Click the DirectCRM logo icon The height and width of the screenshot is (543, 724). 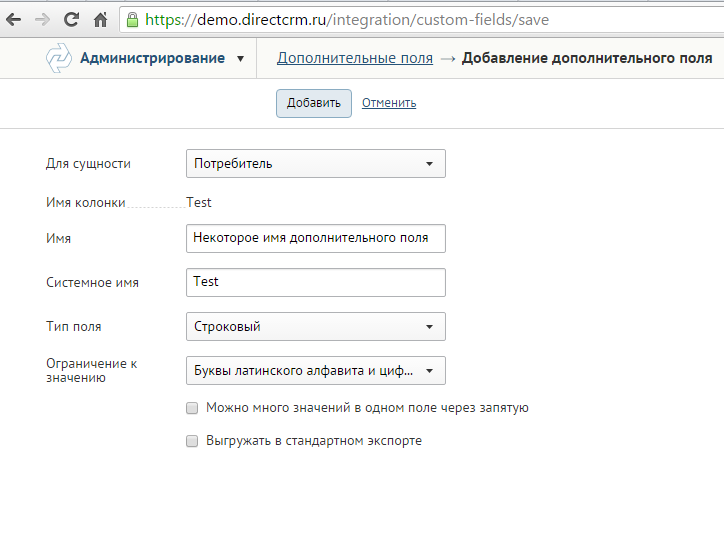pyautogui.click(x=59, y=59)
